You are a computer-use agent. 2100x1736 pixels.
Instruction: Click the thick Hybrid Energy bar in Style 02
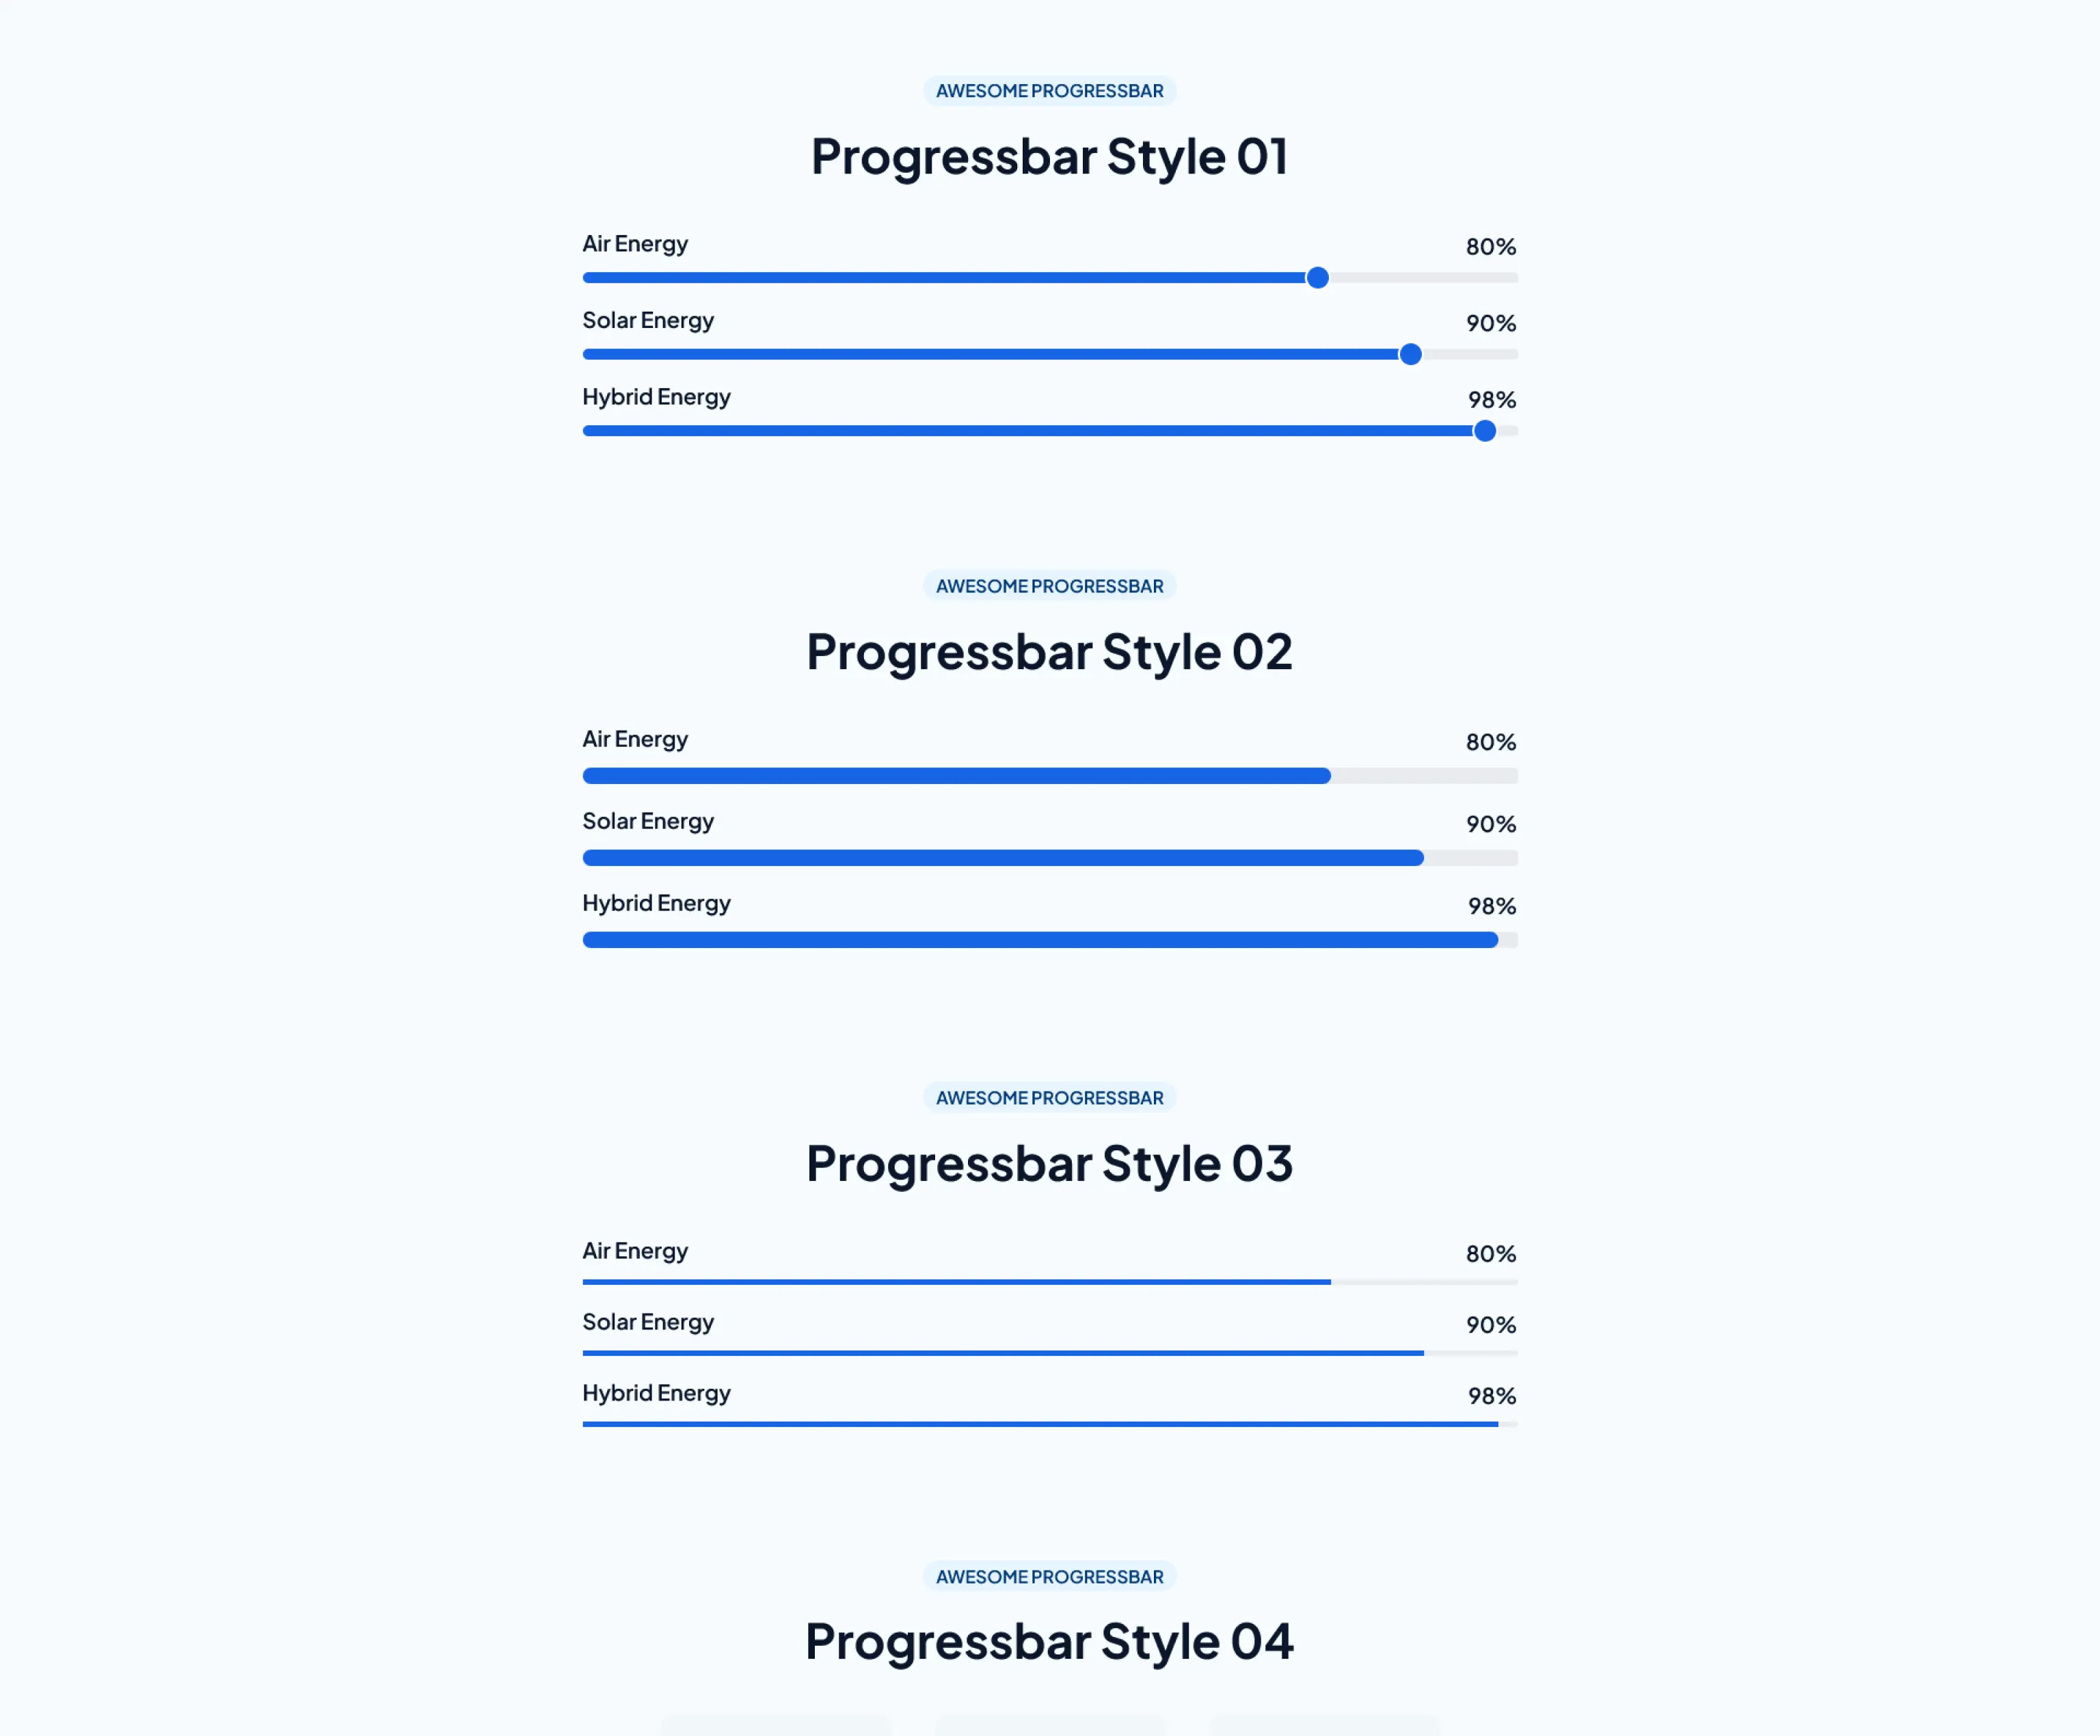(x=1040, y=940)
